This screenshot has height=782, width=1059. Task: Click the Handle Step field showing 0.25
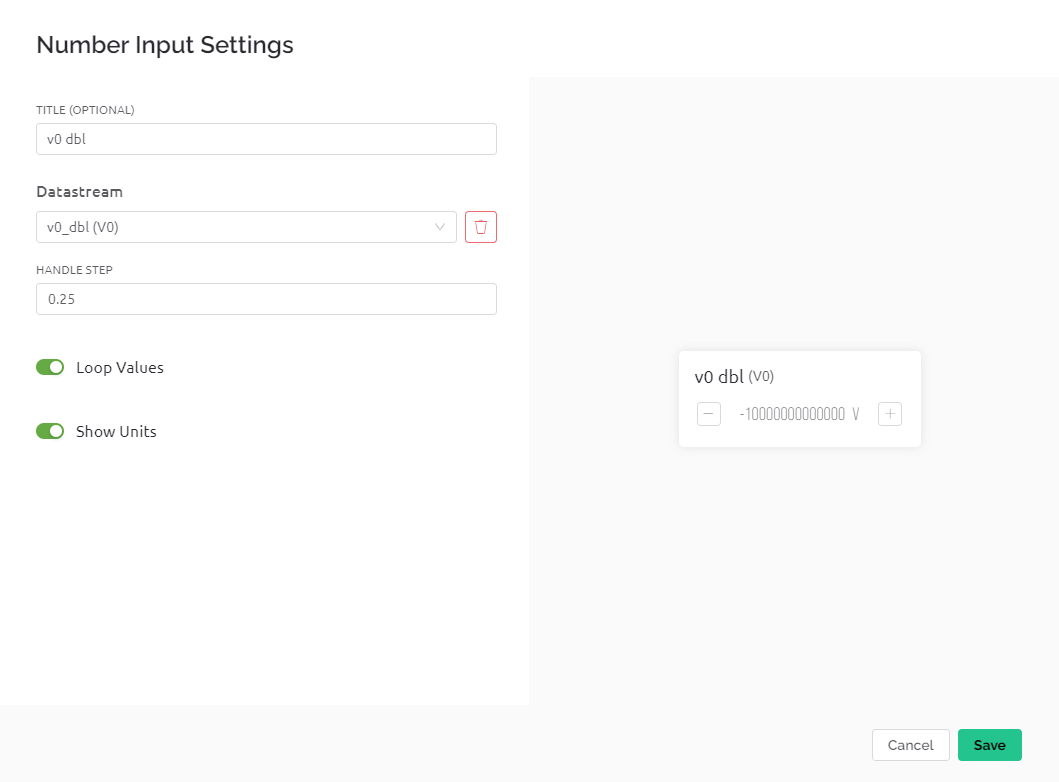[266, 299]
